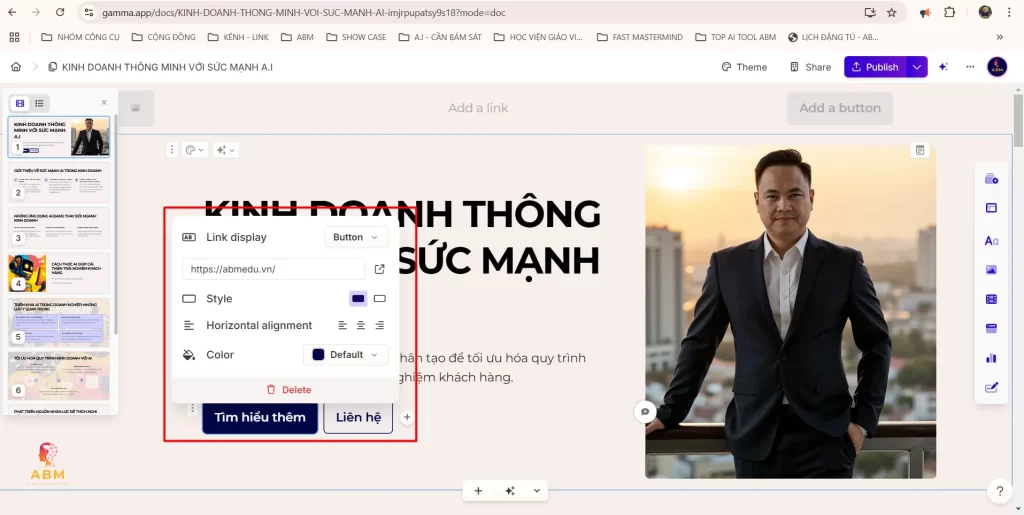1024x515 pixels.
Task: Open the comment bubble beside the photo
Action: point(645,411)
